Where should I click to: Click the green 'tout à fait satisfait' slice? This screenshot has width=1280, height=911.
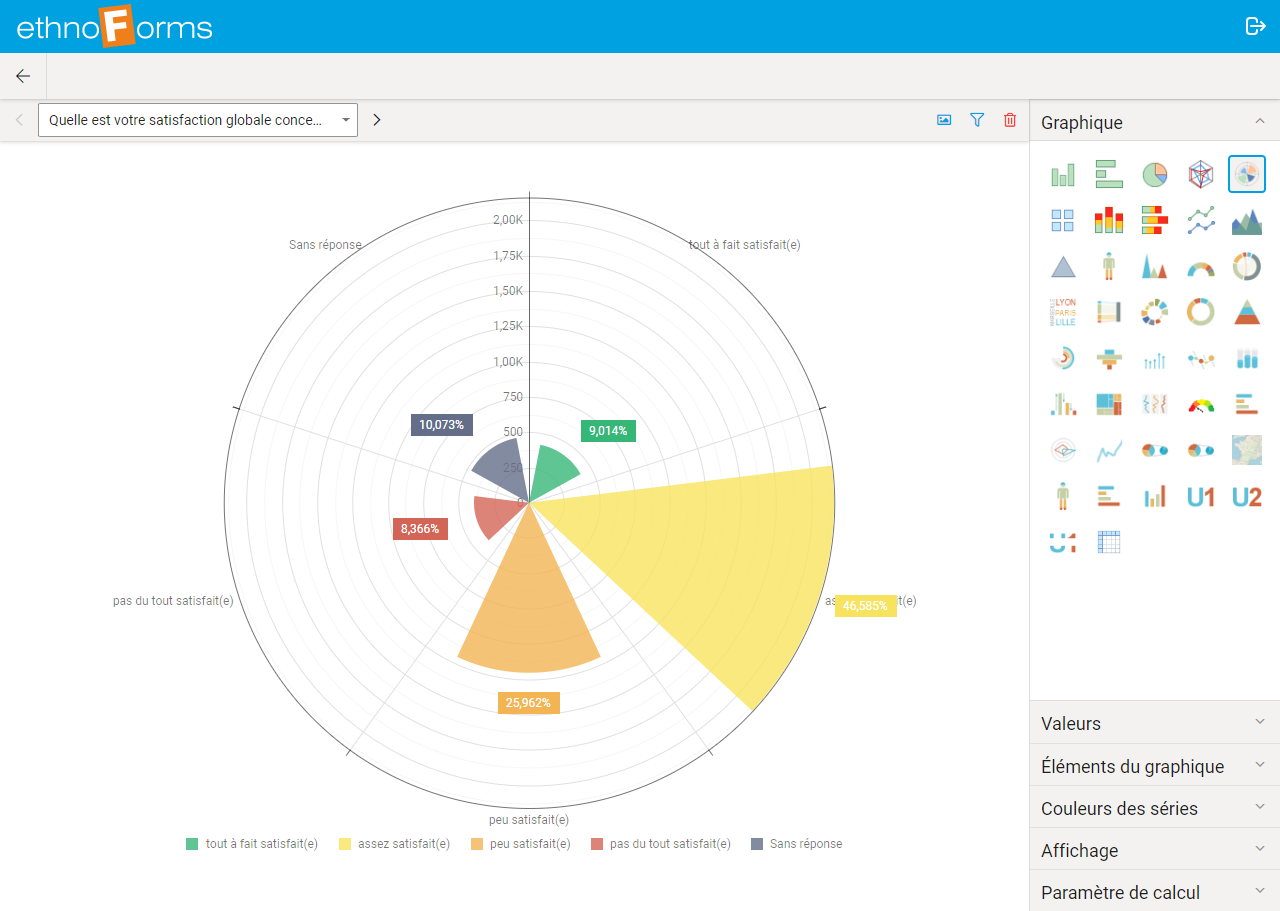point(552,474)
